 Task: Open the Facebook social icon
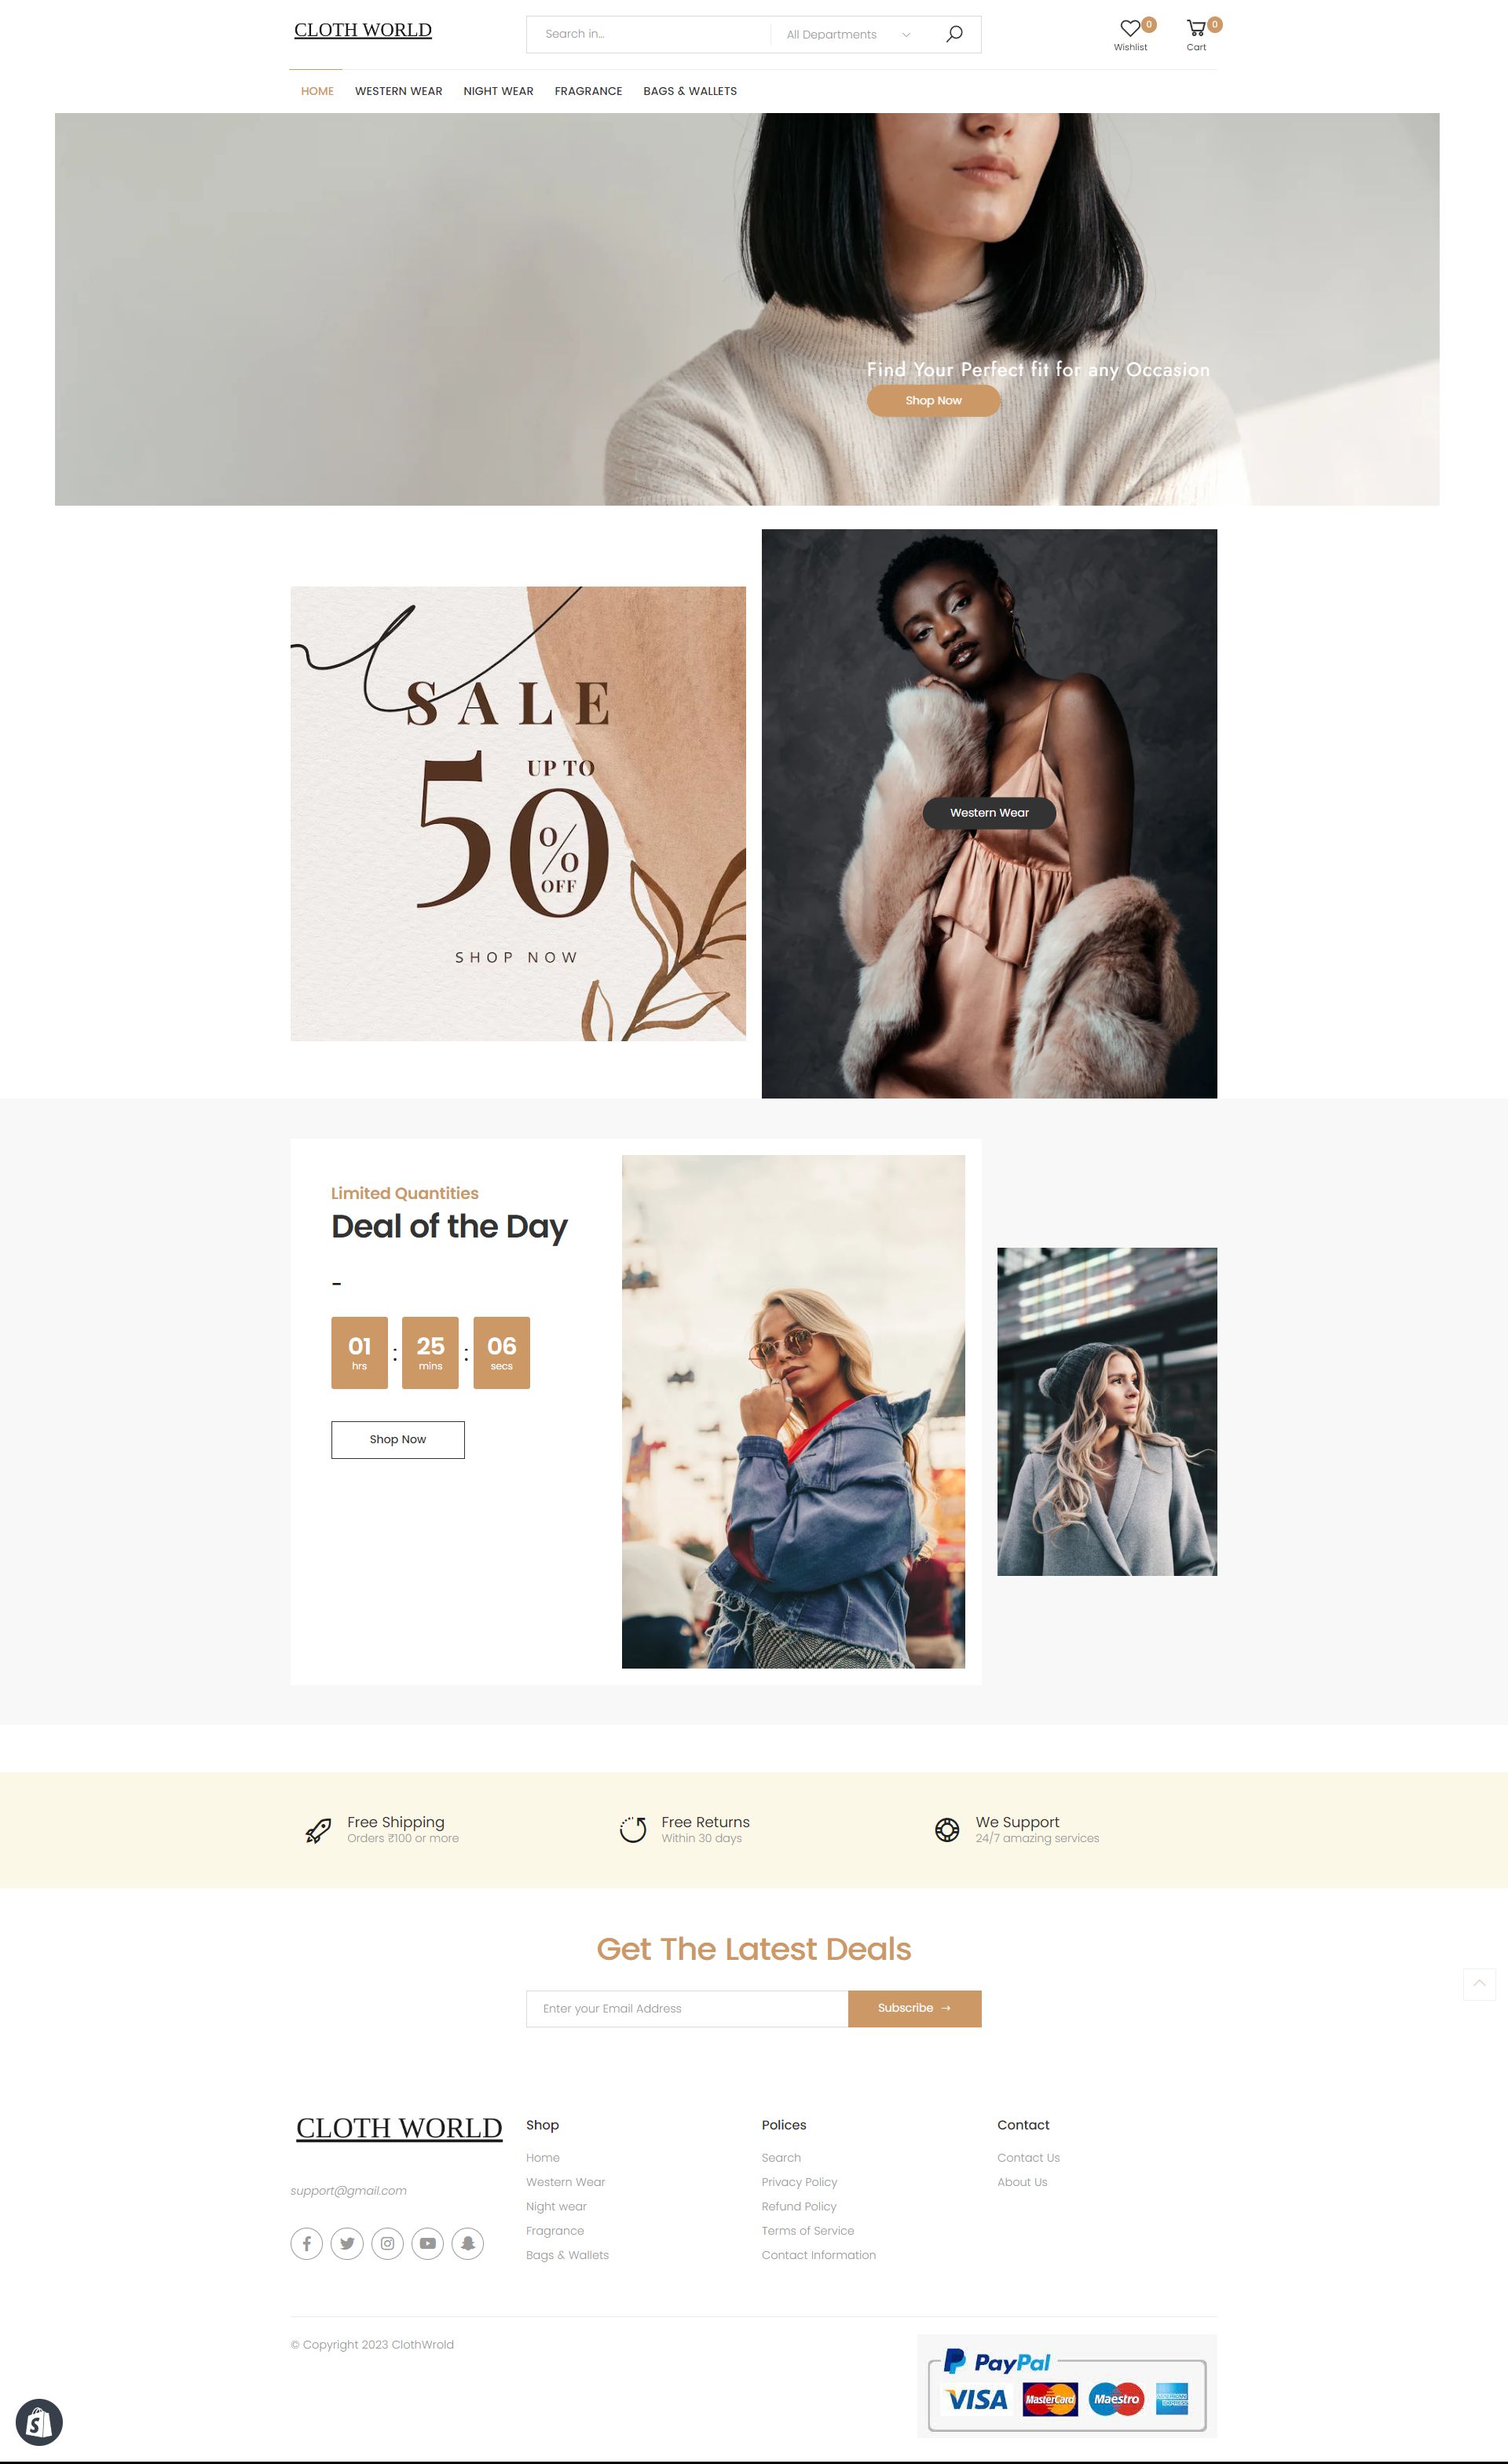tap(307, 2243)
